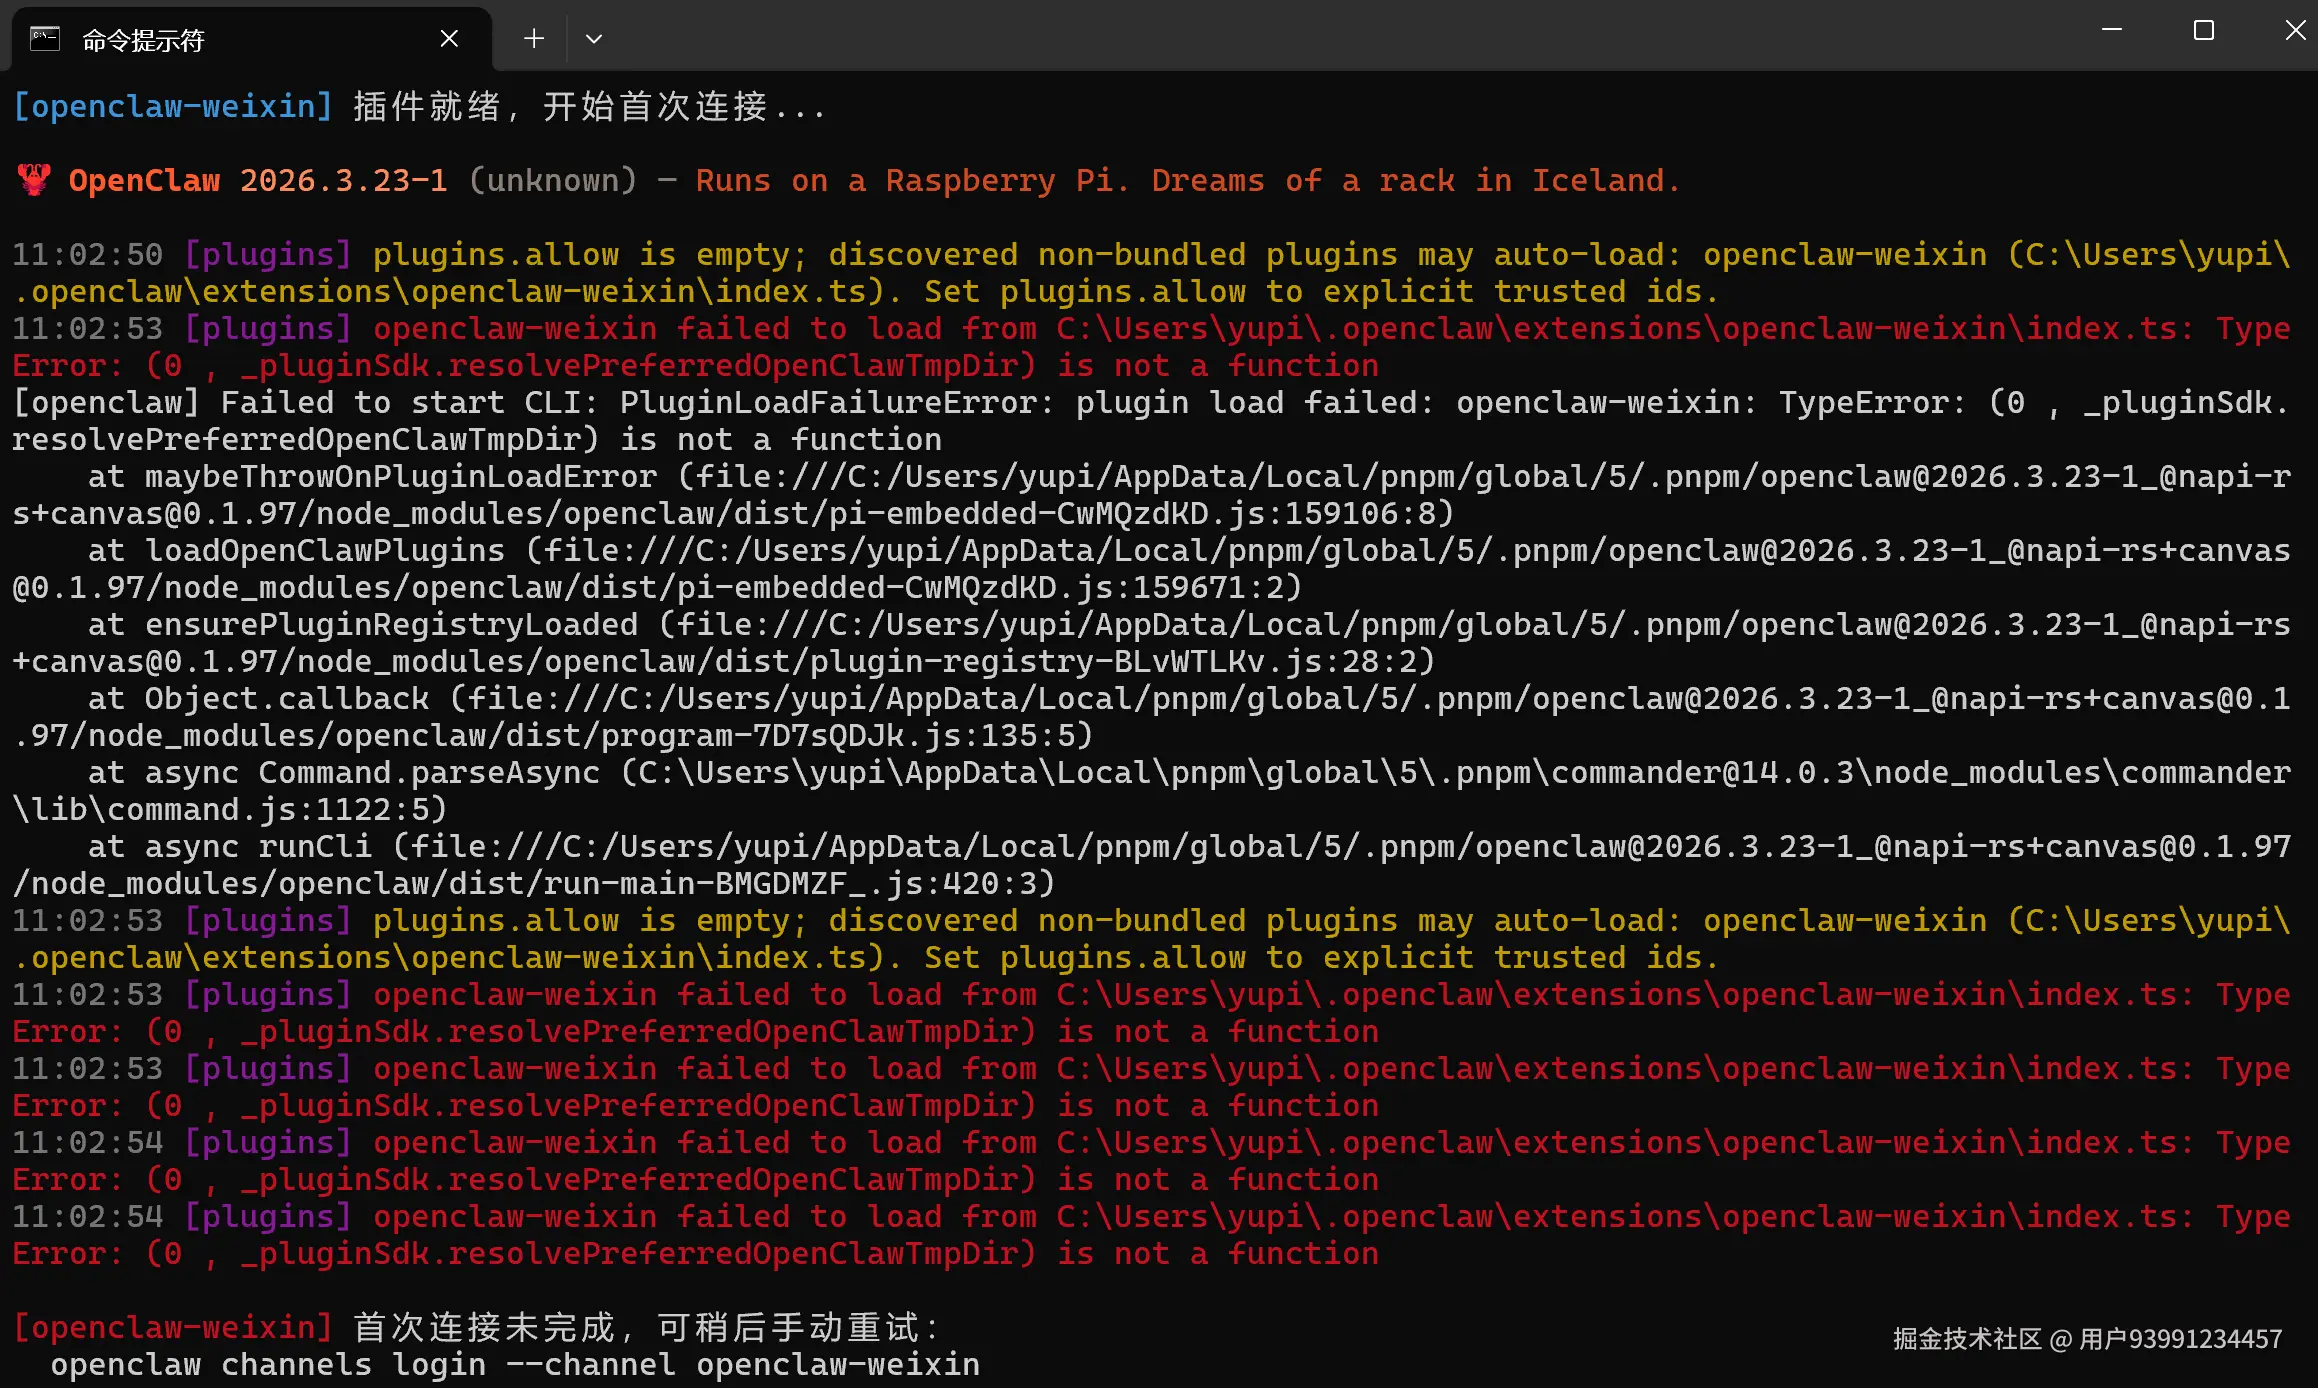2318x1388 pixels.
Task: Maximize the terminal window
Action: 2204,30
